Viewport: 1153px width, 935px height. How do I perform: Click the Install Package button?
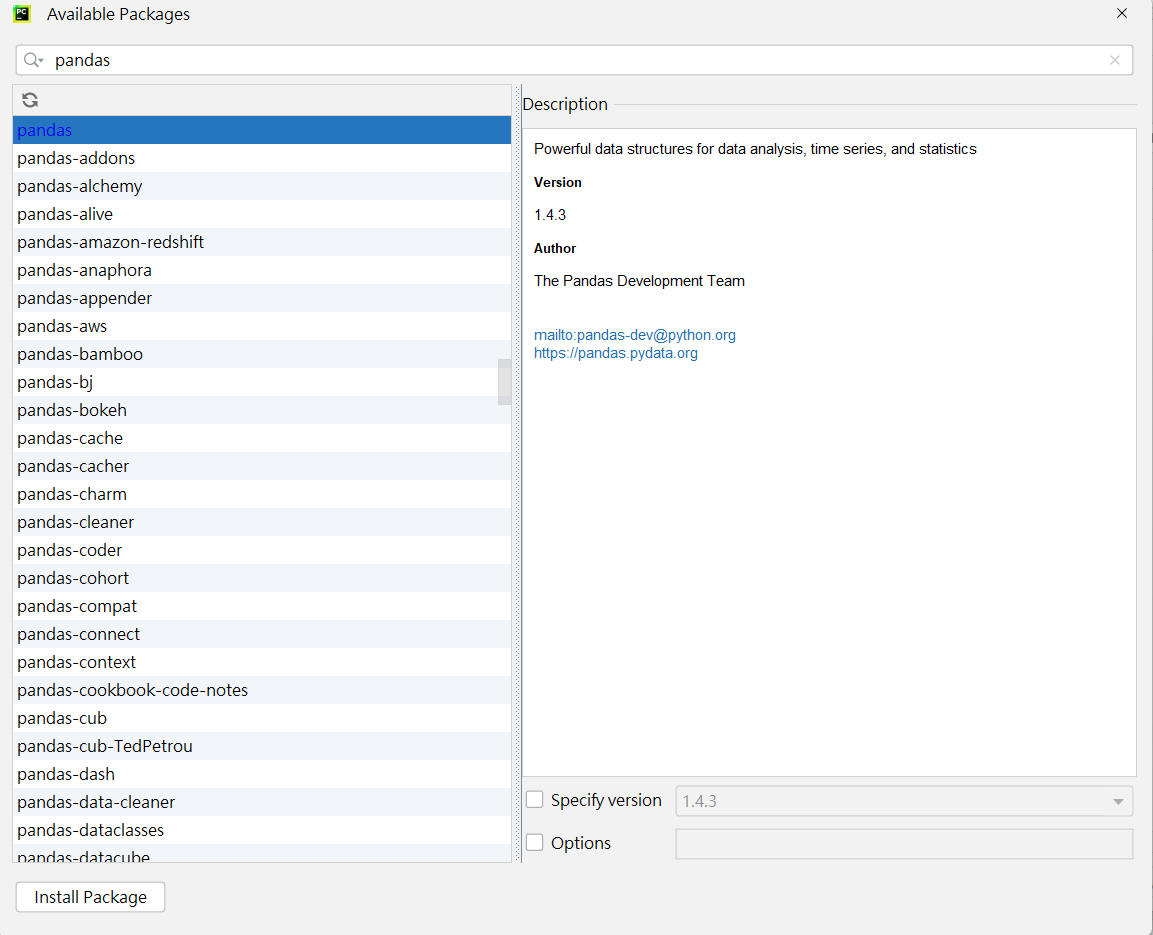click(x=90, y=897)
